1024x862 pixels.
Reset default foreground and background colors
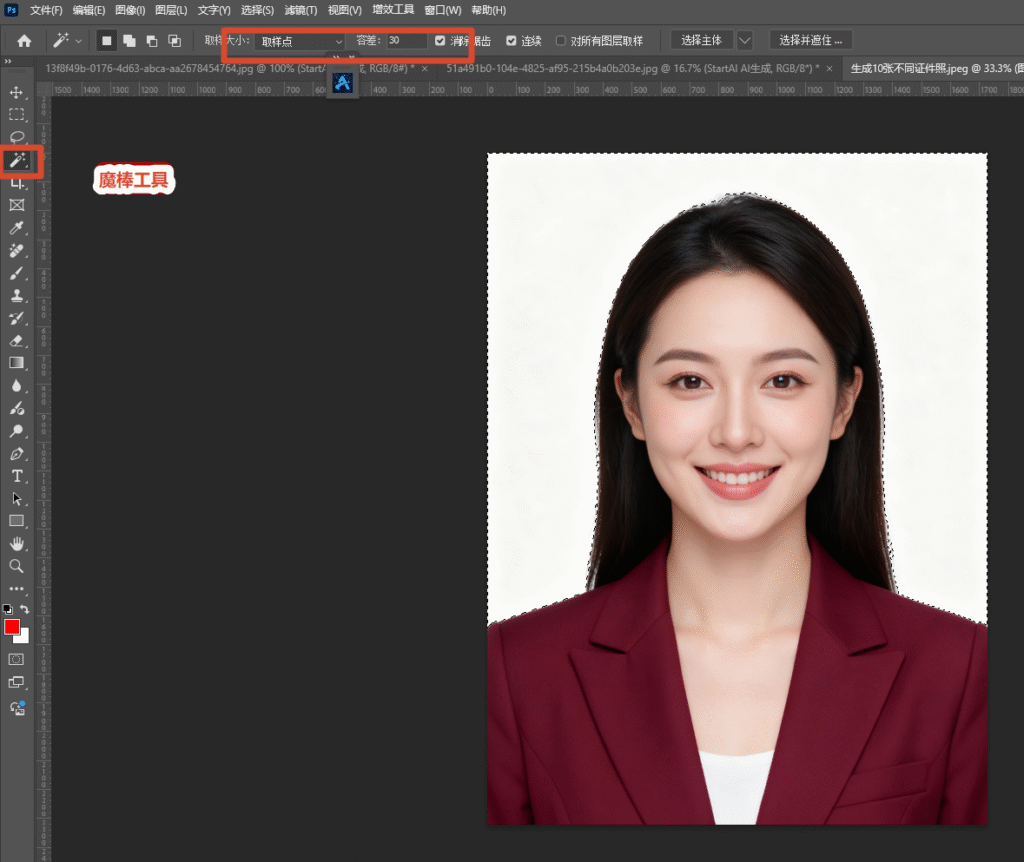[7, 609]
